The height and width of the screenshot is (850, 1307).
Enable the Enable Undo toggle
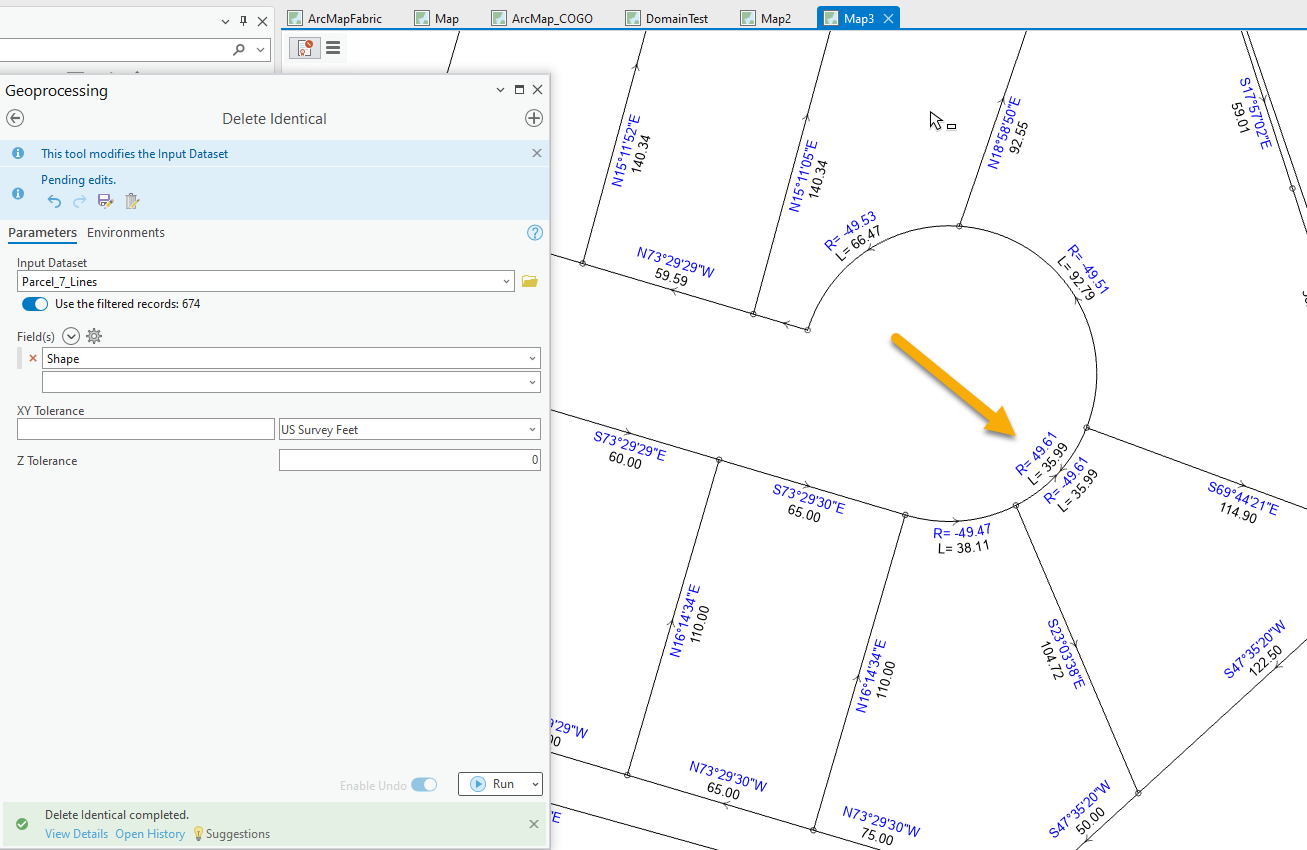tap(423, 785)
